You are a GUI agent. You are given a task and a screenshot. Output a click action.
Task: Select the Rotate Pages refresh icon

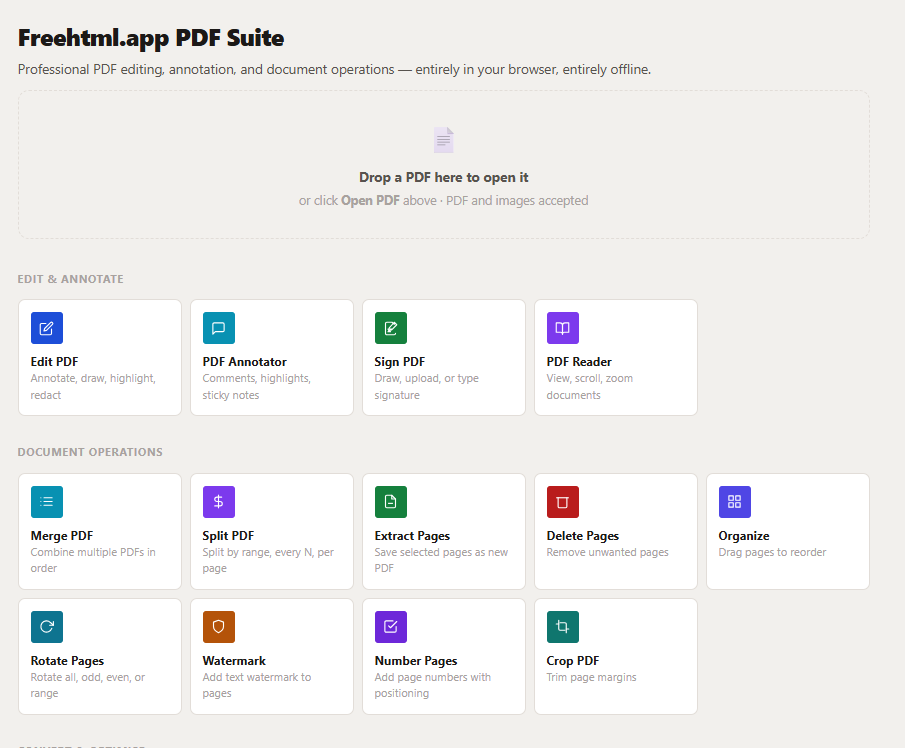click(x=46, y=626)
